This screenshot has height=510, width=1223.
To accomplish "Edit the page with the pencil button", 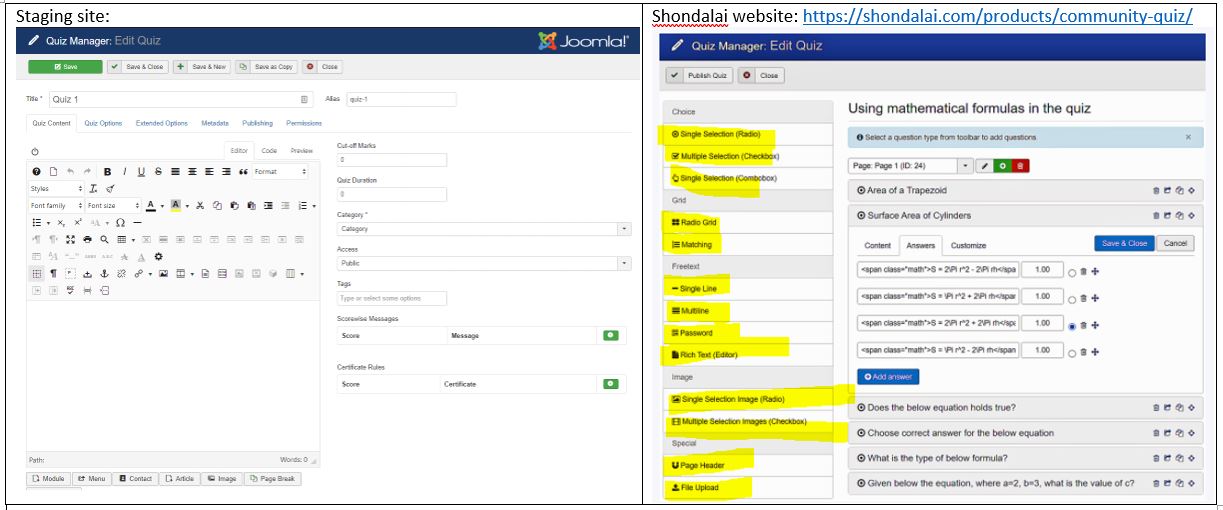I will [984, 164].
